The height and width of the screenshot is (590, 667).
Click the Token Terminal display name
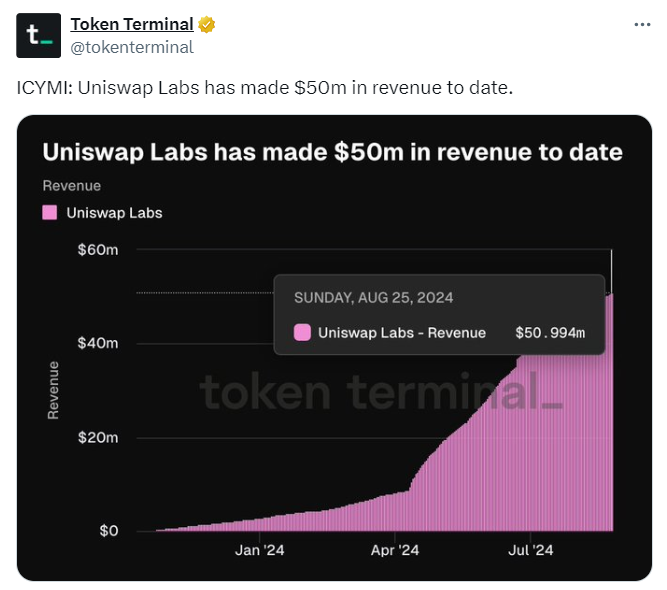(x=131, y=24)
